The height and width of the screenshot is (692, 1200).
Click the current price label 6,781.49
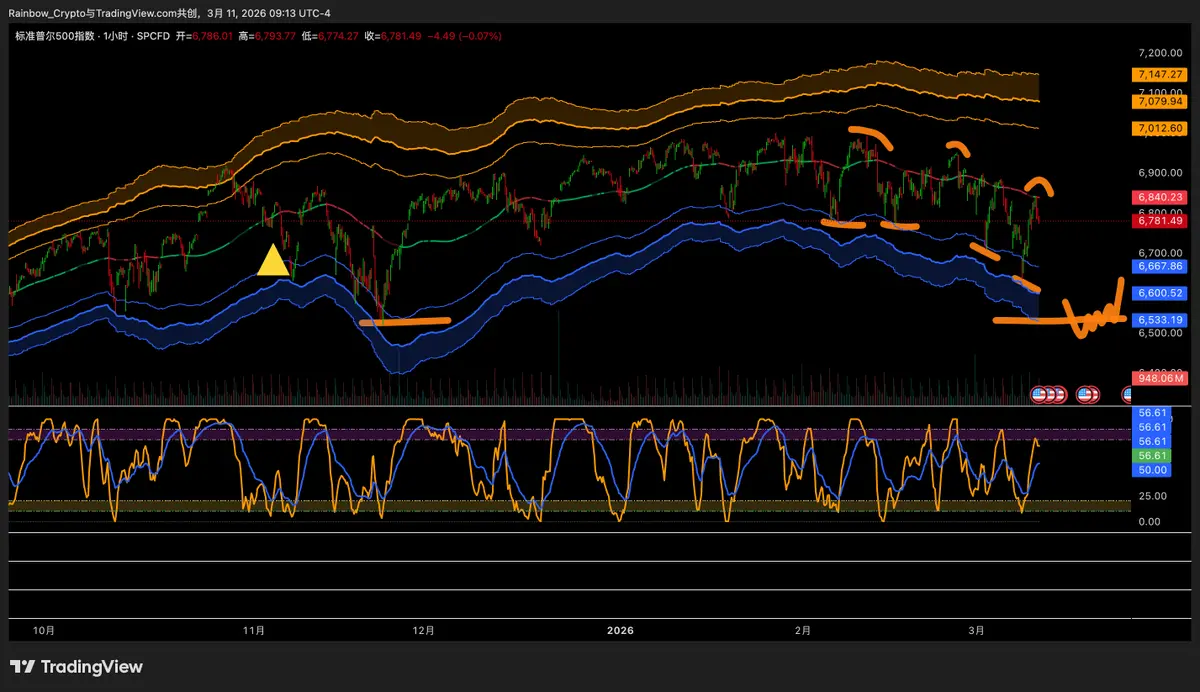(x=1158, y=220)
